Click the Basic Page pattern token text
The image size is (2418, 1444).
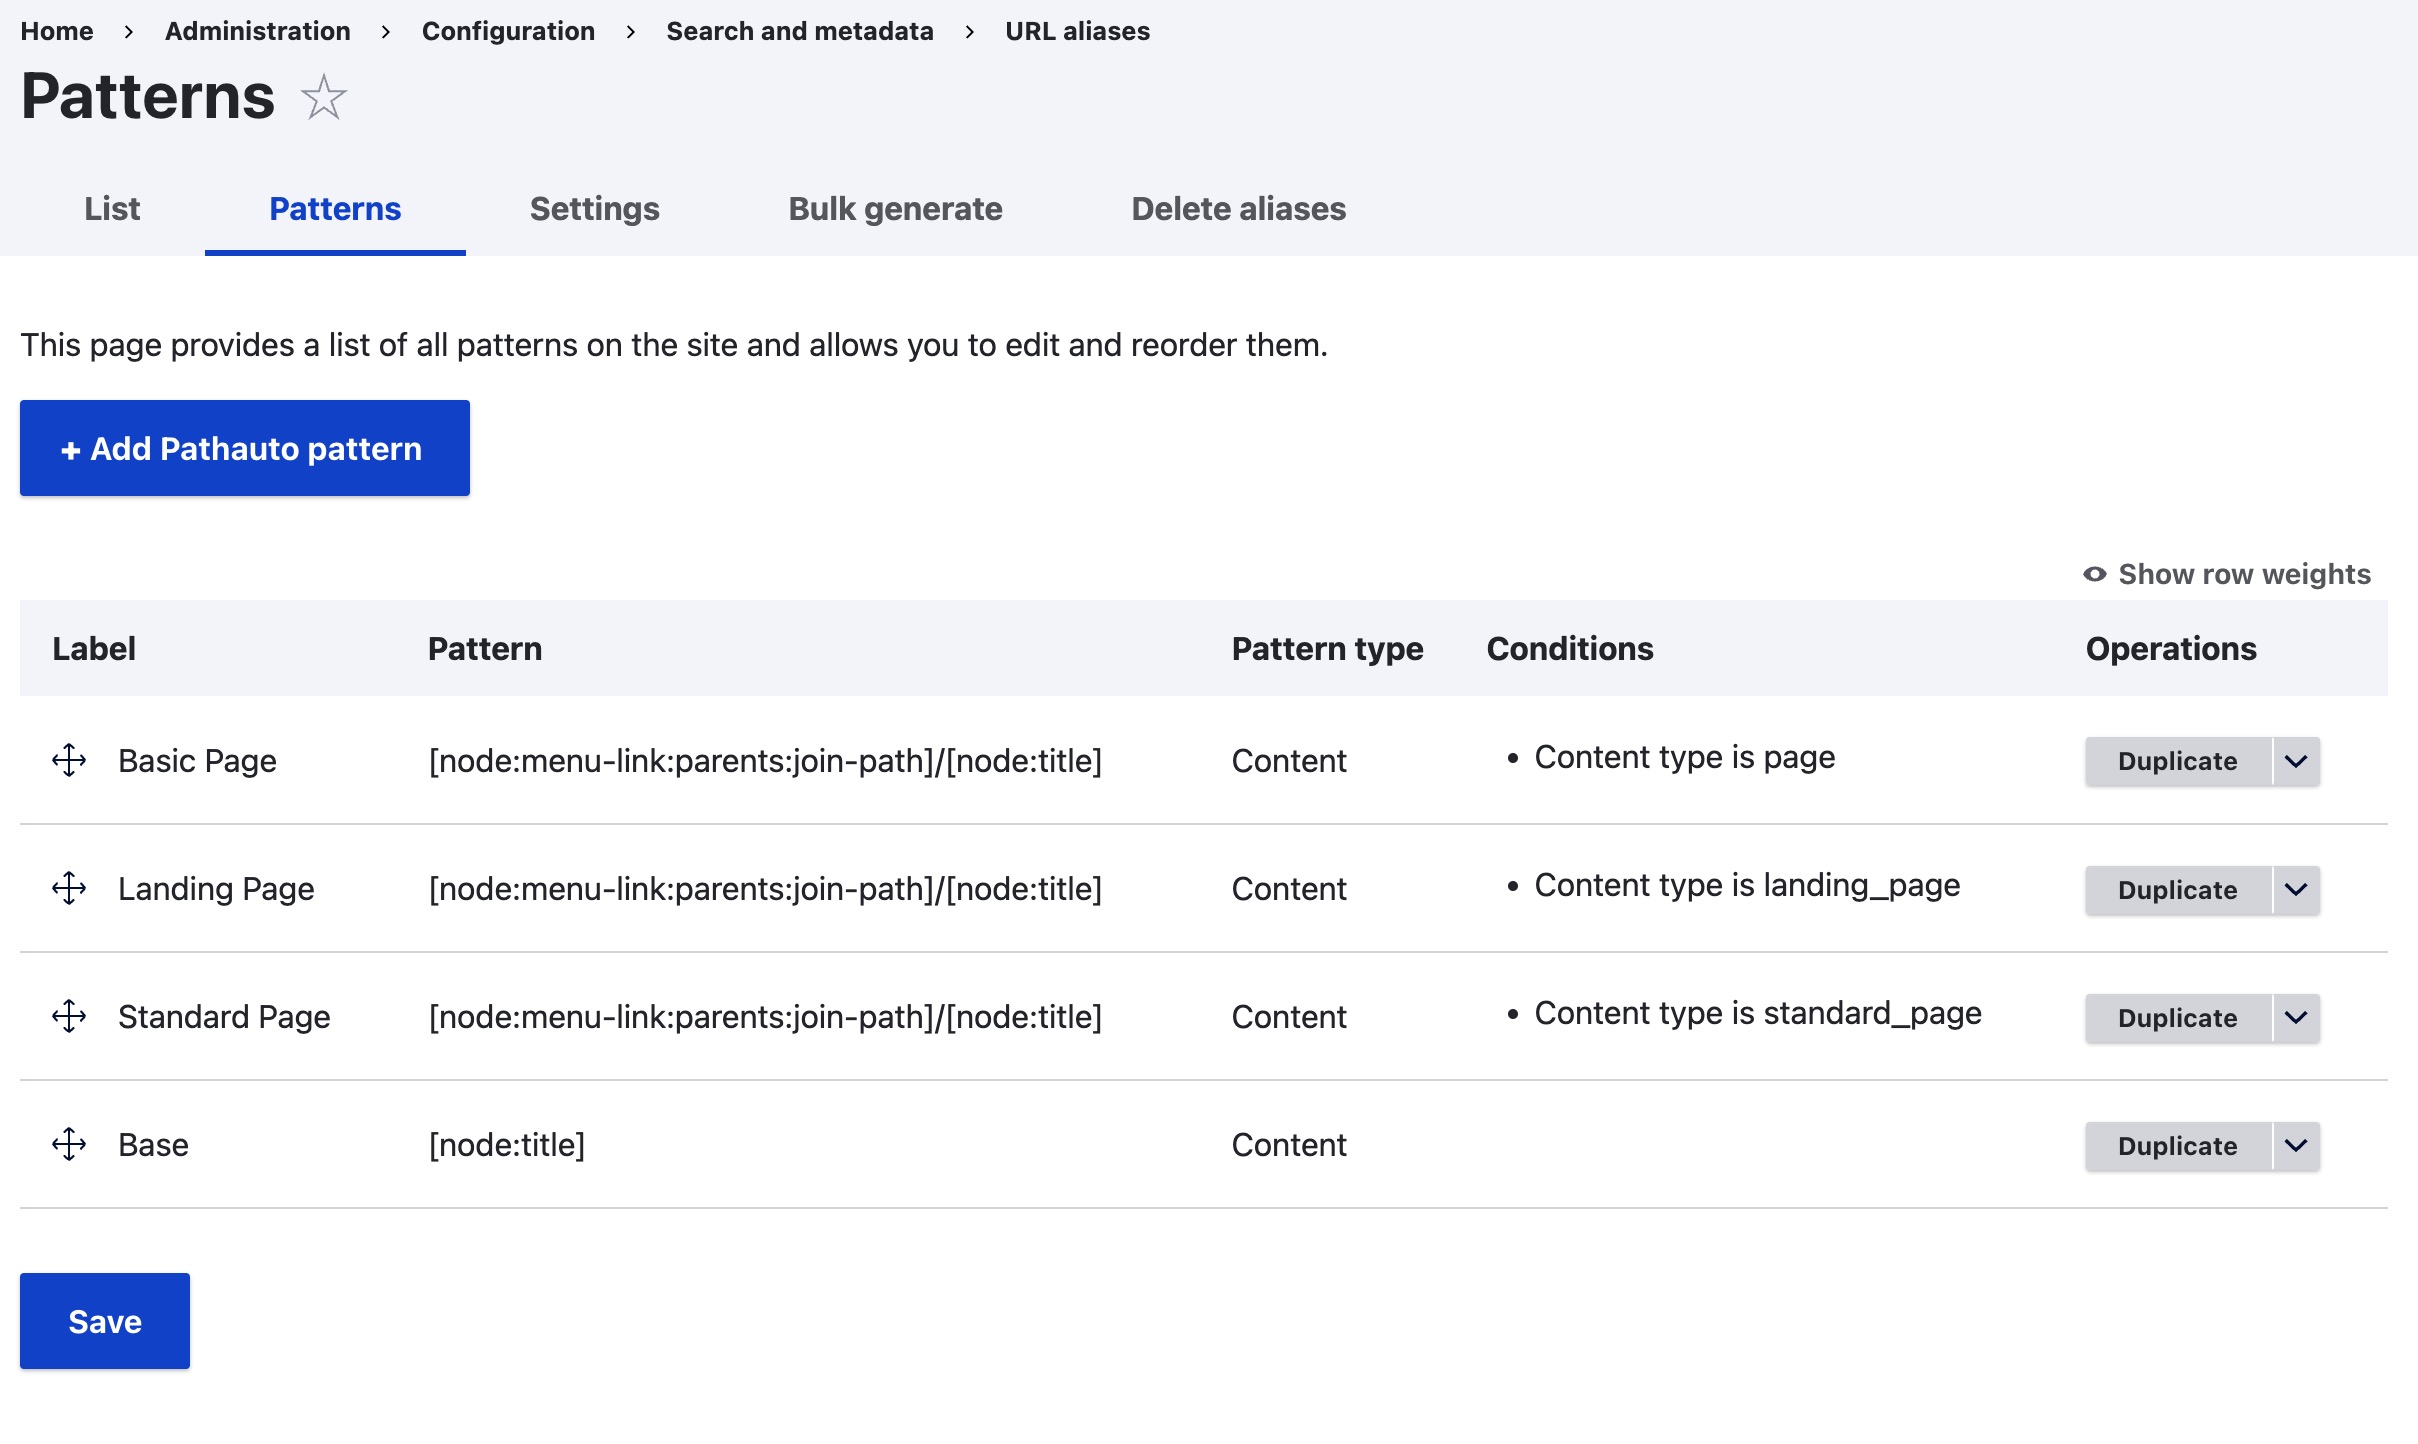[x=765, y=760]
